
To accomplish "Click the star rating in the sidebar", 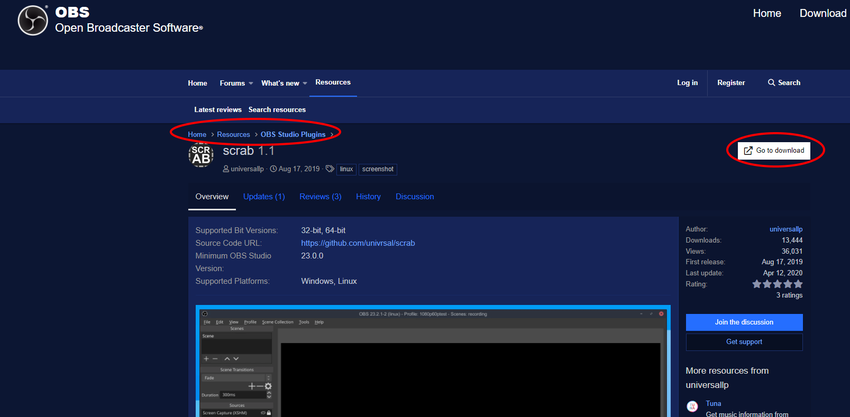I will (x=777, y=284).
